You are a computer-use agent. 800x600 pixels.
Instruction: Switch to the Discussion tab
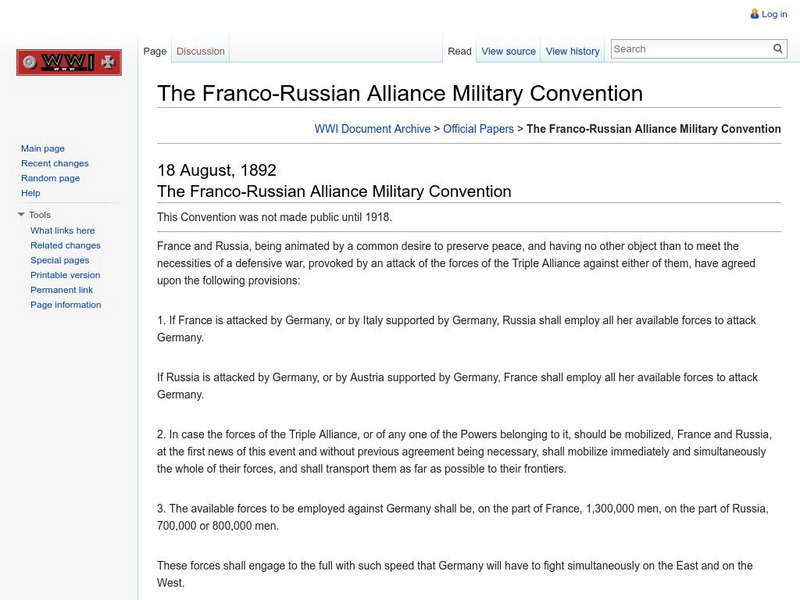[200, 51]
